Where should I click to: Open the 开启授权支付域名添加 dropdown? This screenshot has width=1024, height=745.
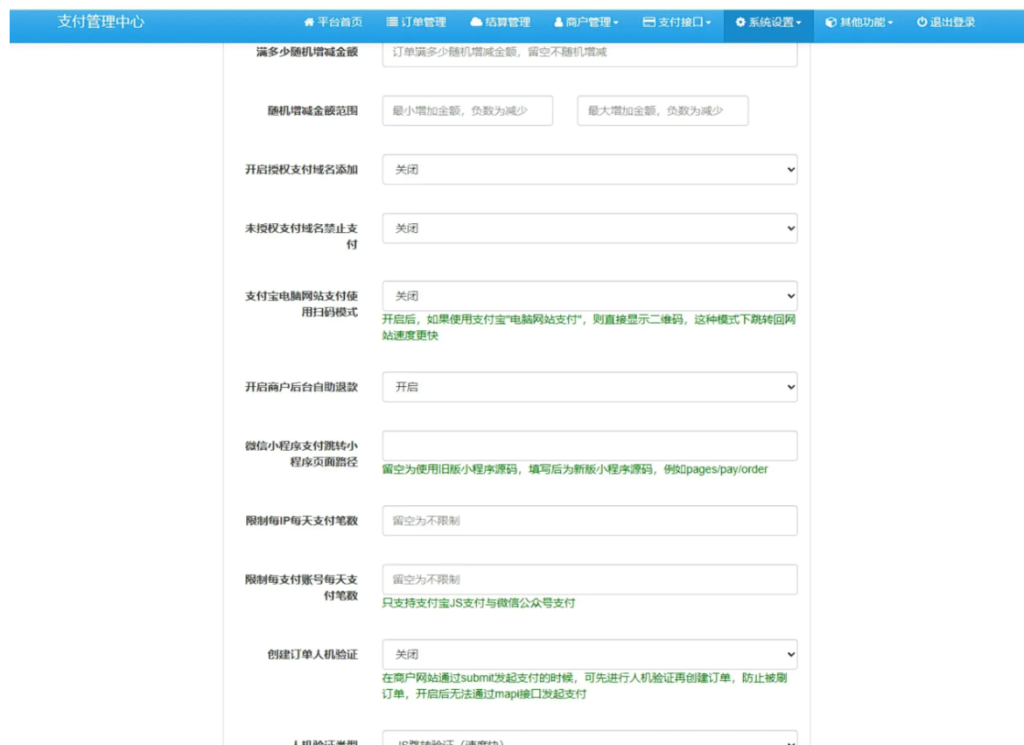click(x=589, y=170)
